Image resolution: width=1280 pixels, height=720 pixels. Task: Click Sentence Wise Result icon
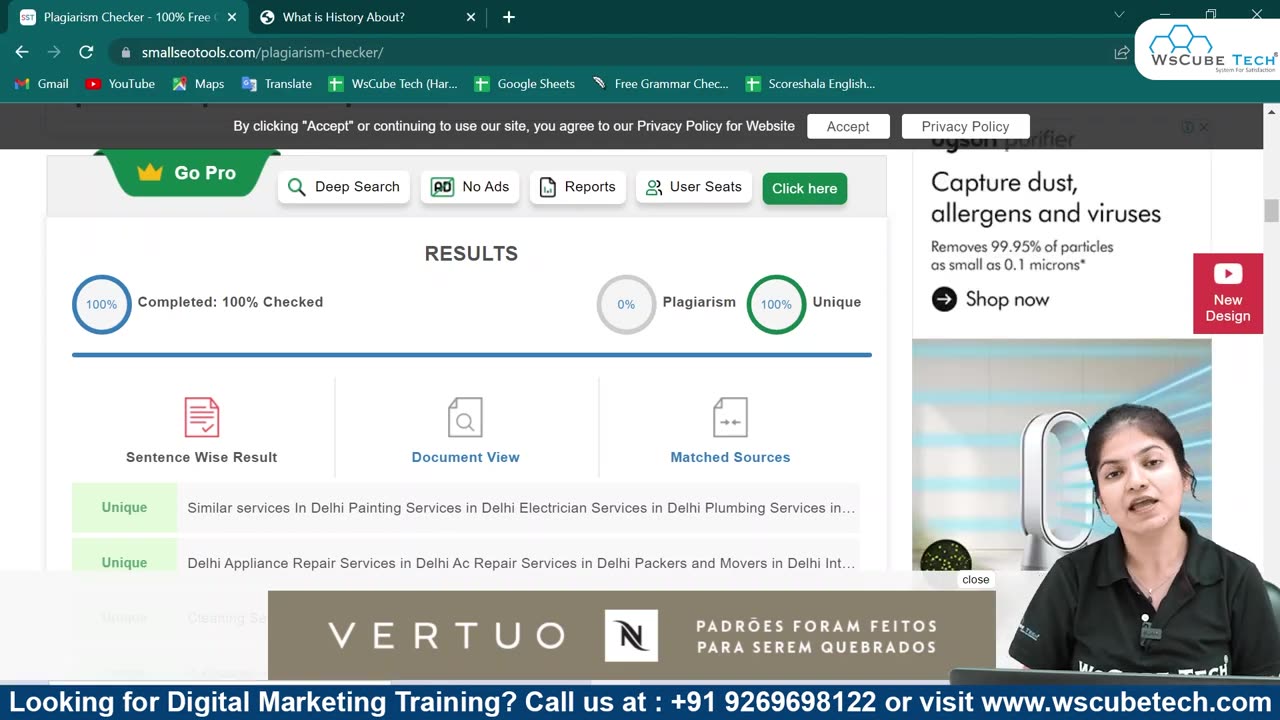(201, 417)
